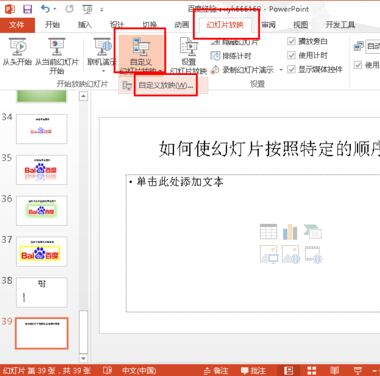Open the 批注 comments pane button
The height and width of the screenshot is (376, 380).
tap(254, 371)
